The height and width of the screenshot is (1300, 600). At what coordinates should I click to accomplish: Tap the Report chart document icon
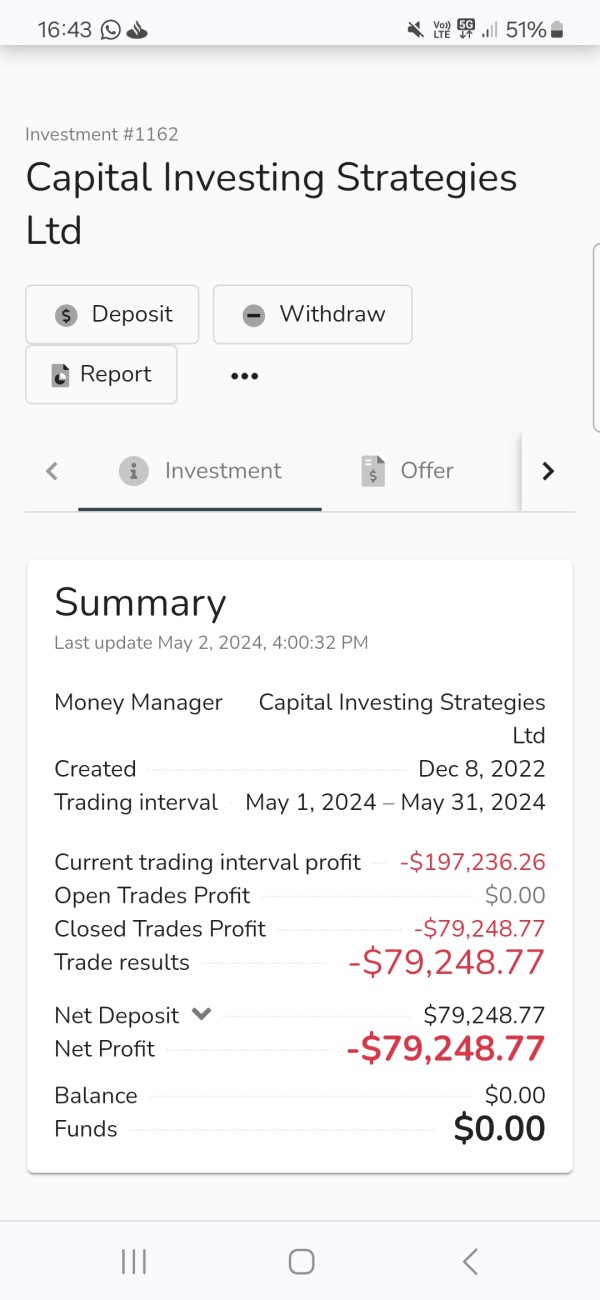click(61, 375)
